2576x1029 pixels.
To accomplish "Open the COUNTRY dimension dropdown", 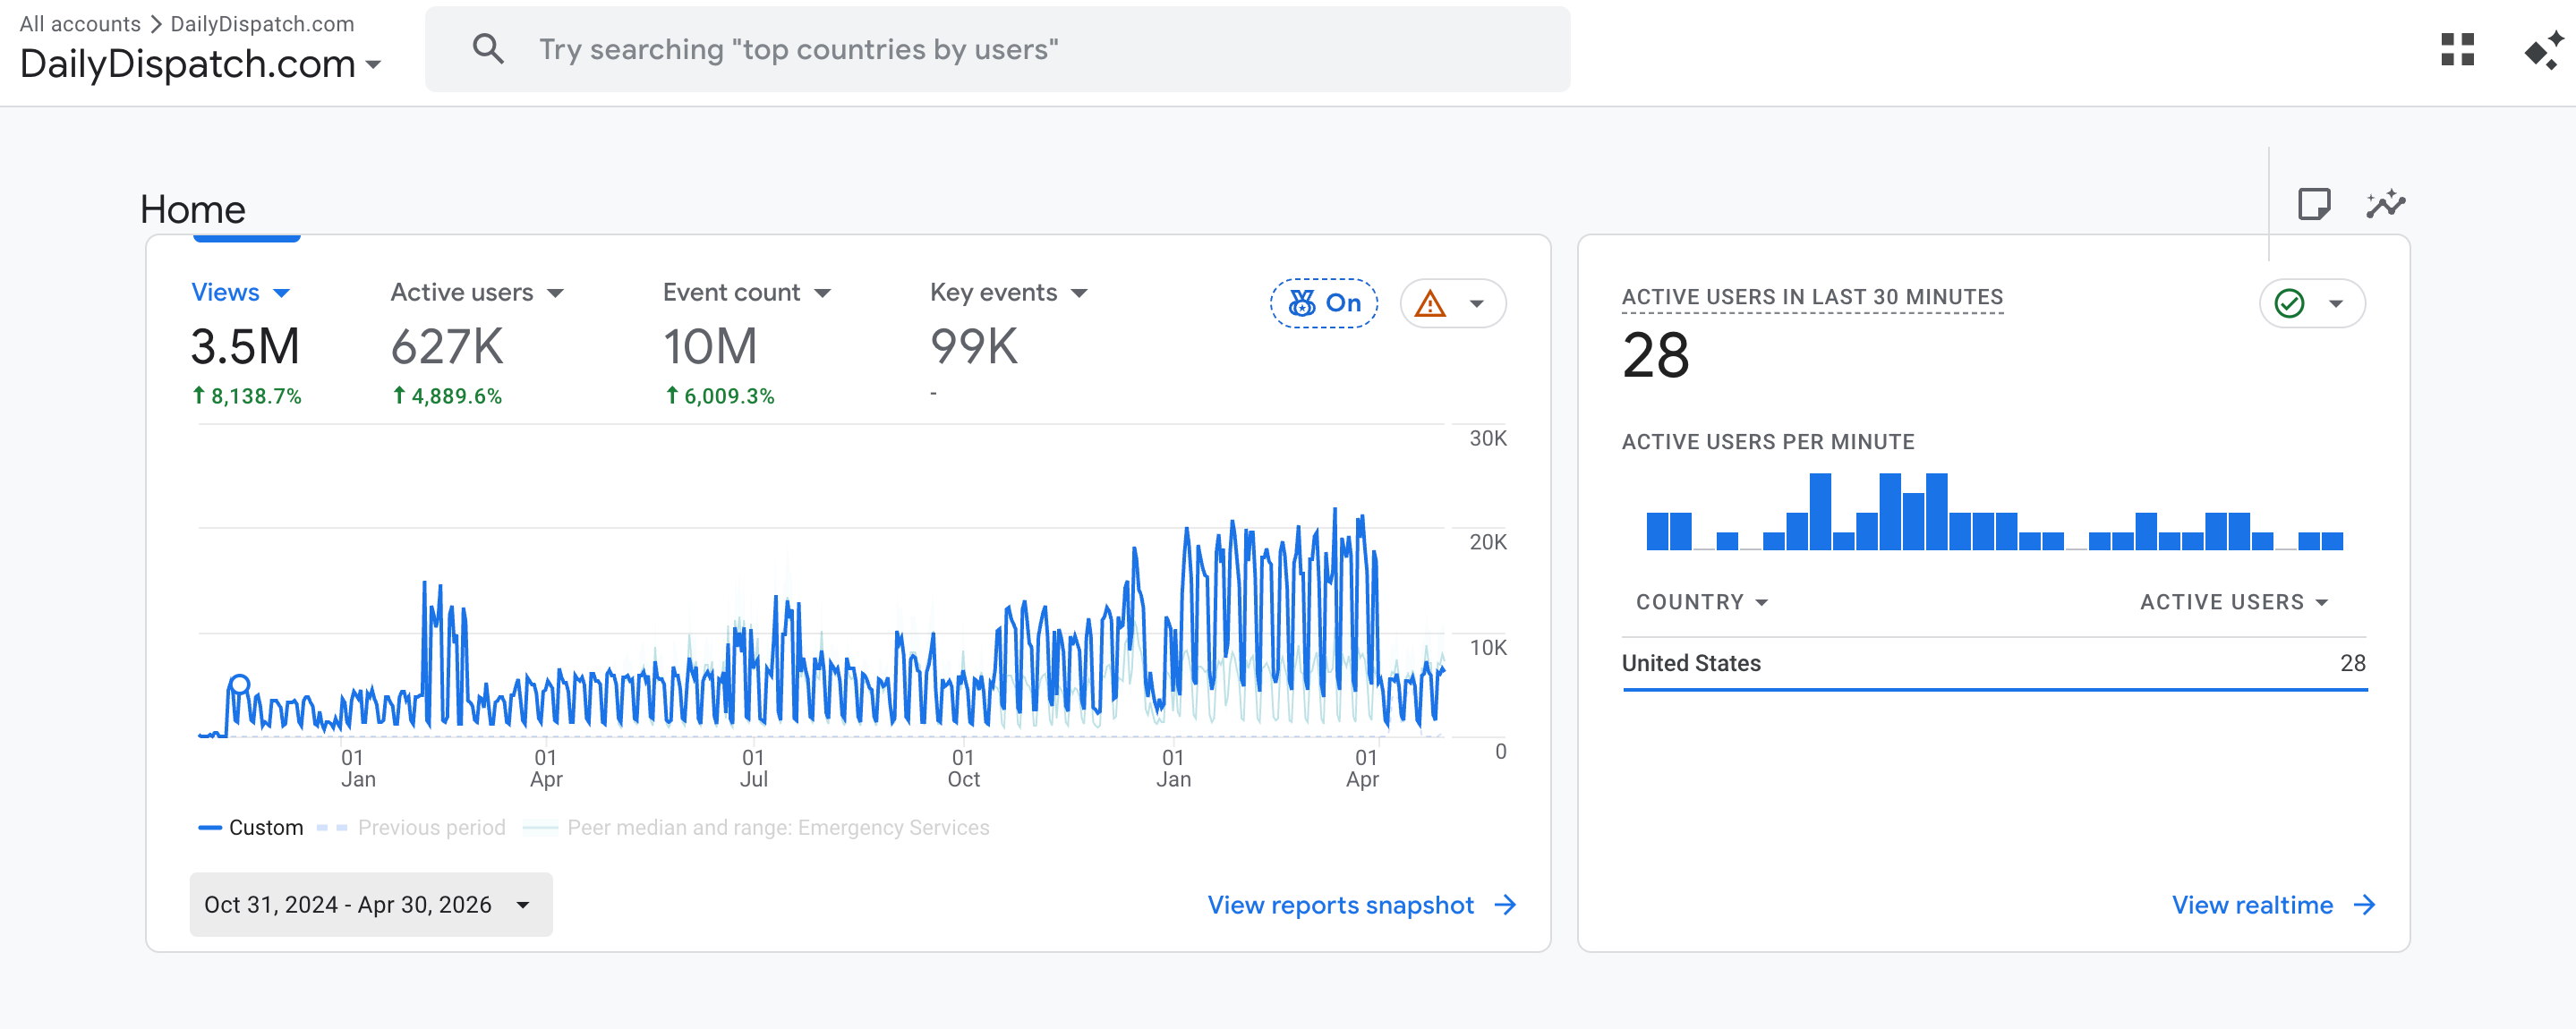I will [1702, 602].
